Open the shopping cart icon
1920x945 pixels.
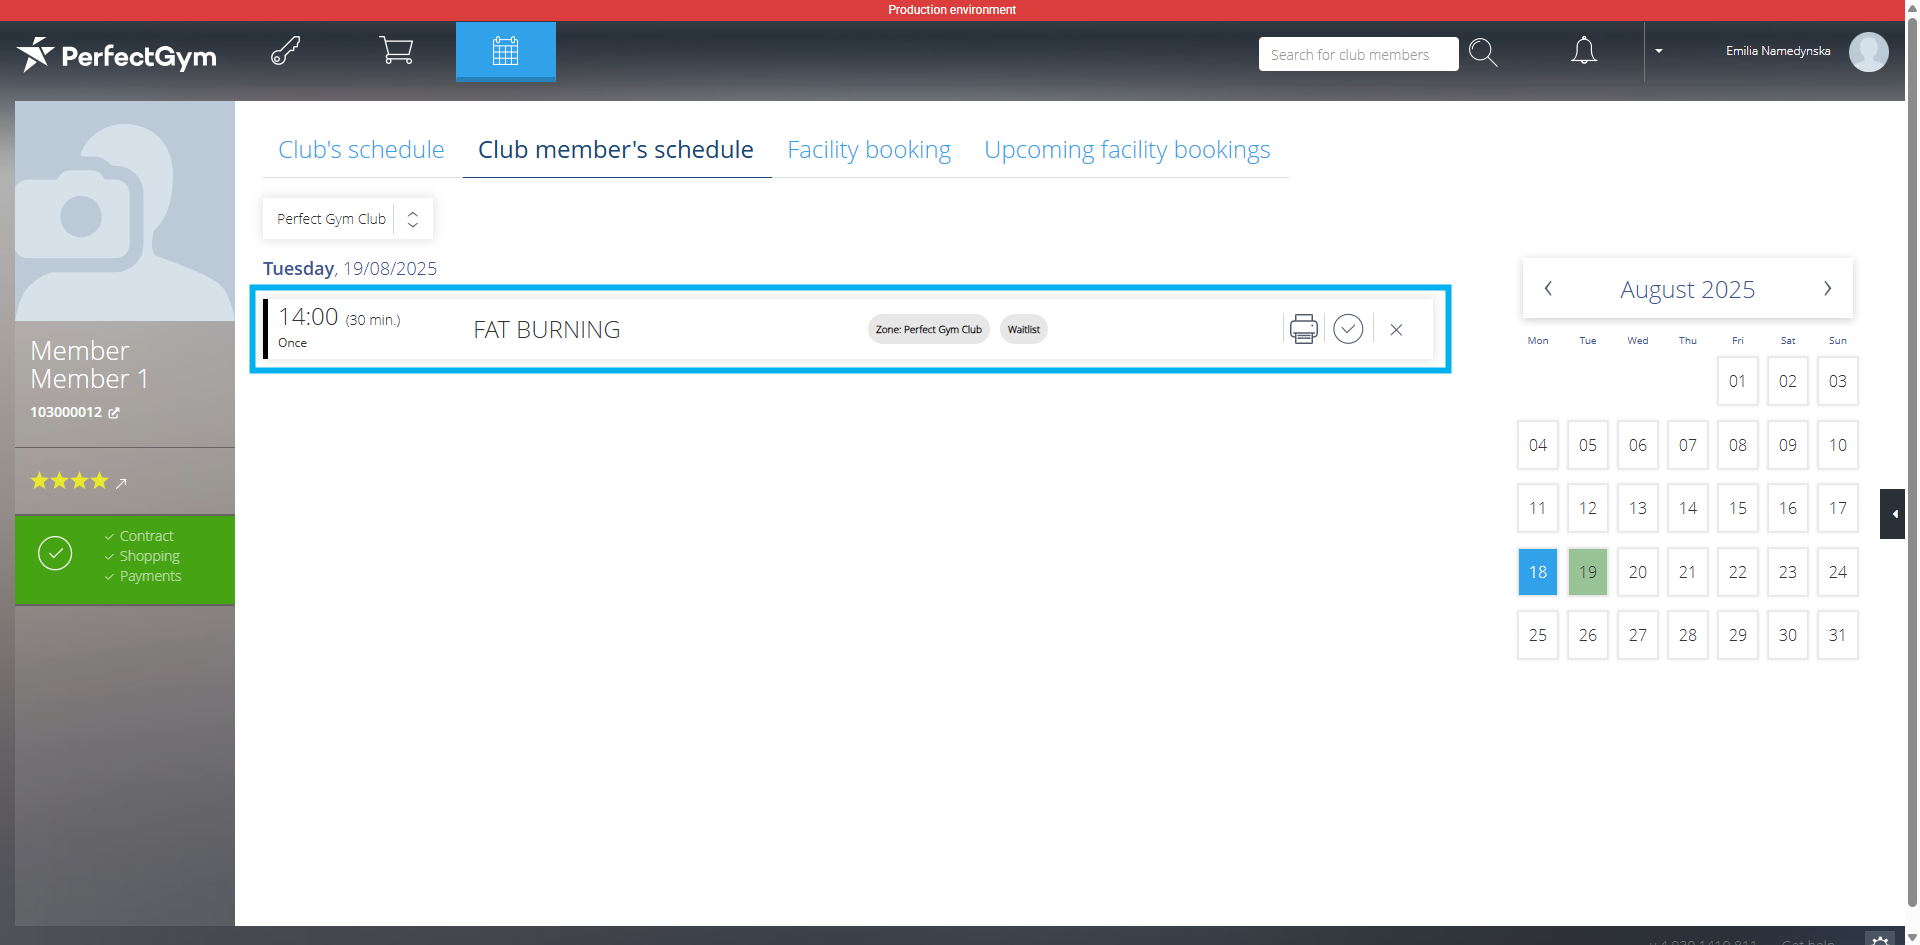click(396, 50)
